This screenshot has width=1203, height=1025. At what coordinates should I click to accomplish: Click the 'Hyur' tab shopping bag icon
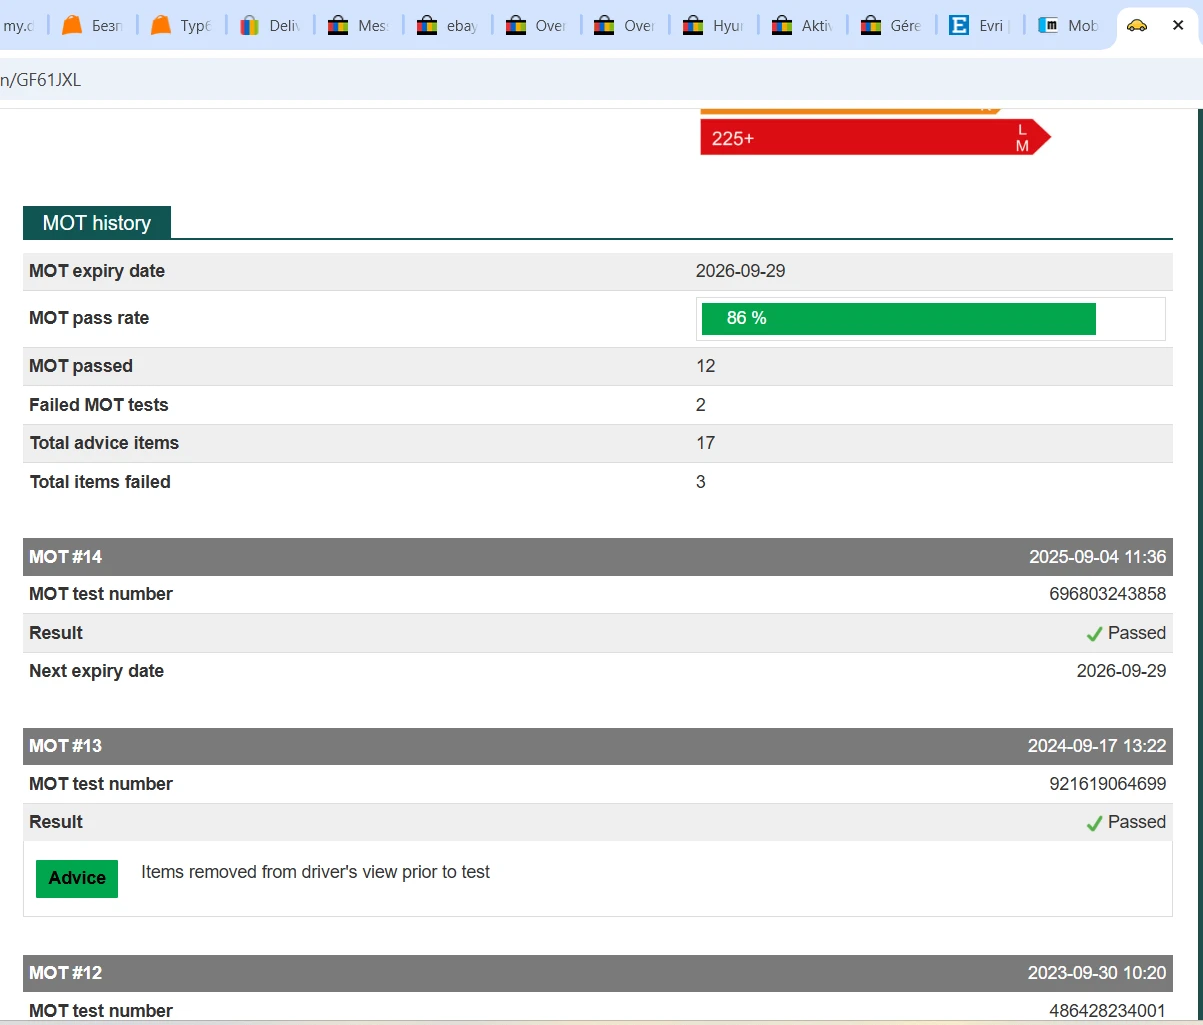pos(693,25)
